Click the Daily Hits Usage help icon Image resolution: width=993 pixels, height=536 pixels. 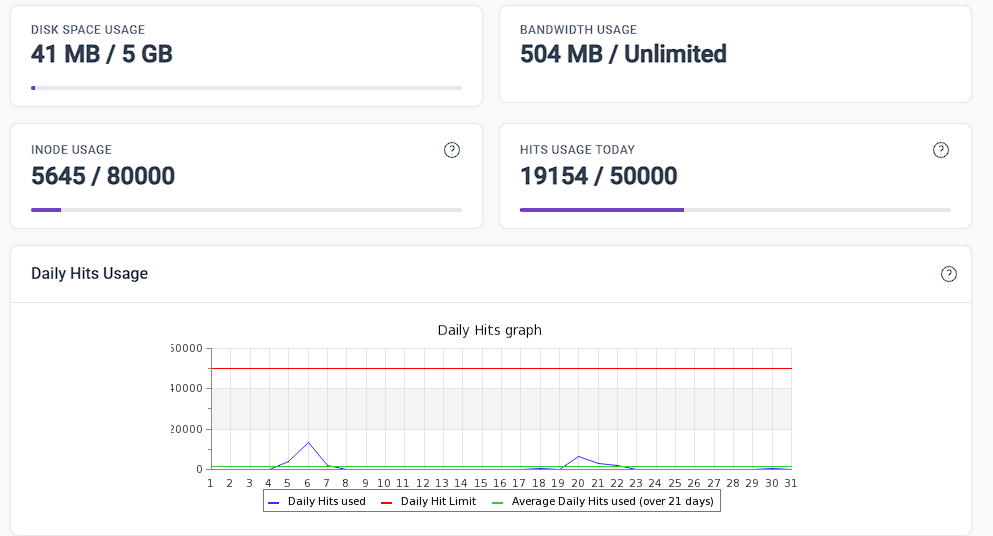pos(949,274)
